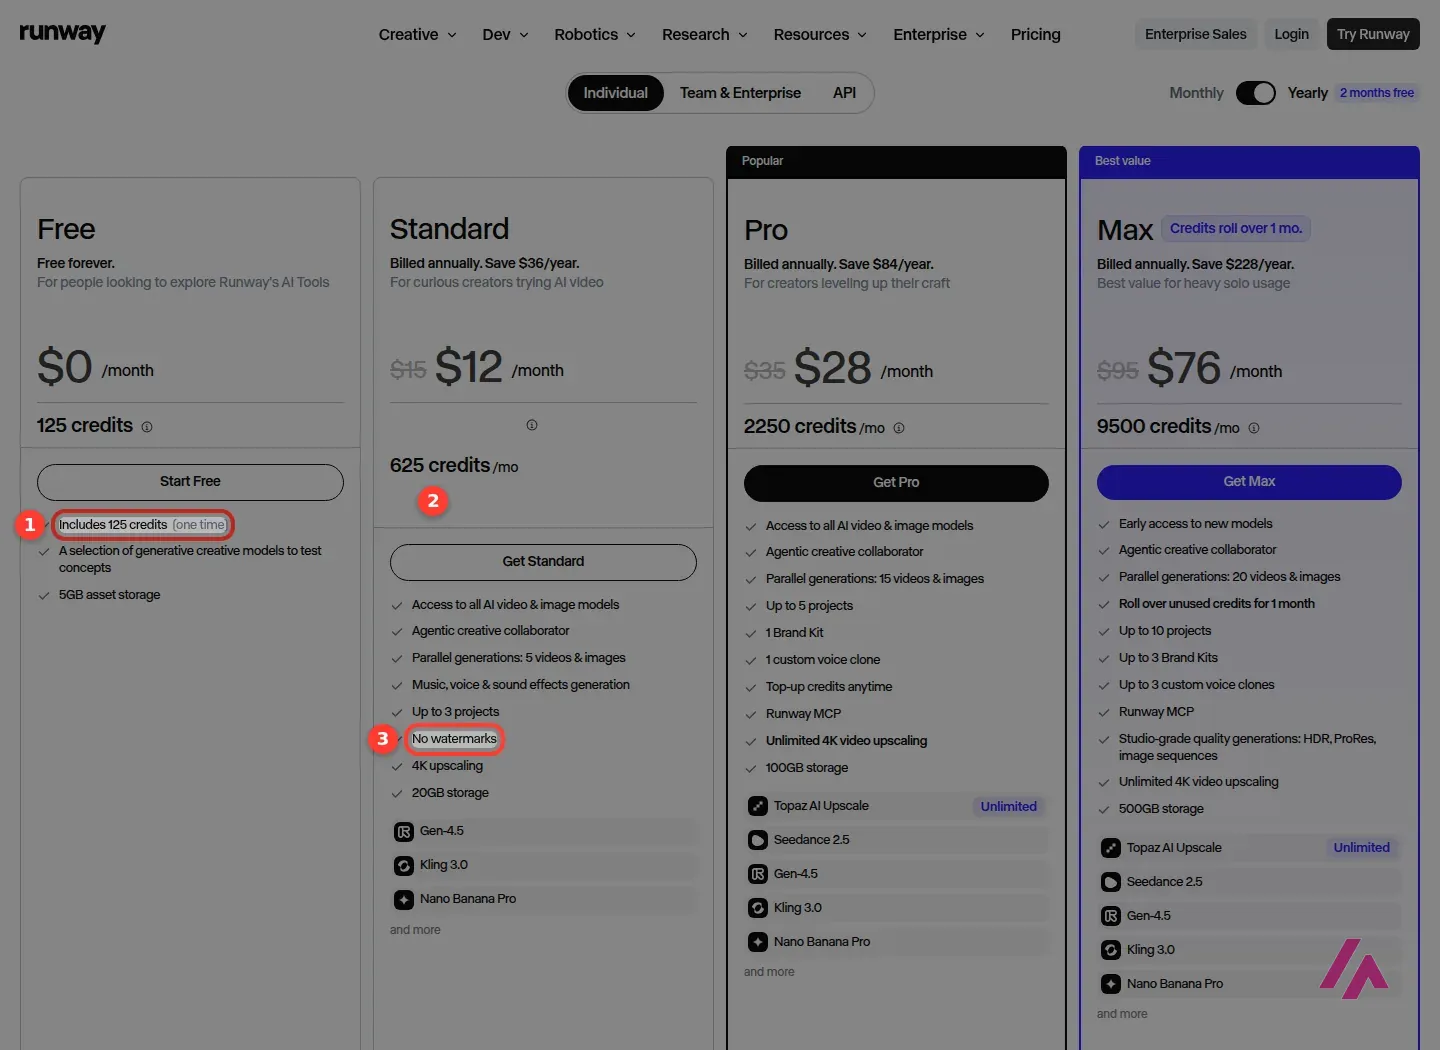Click the Kling 3.0 icon in the Standard plan
The image size is (1440, 1050).
pos(404,866)
